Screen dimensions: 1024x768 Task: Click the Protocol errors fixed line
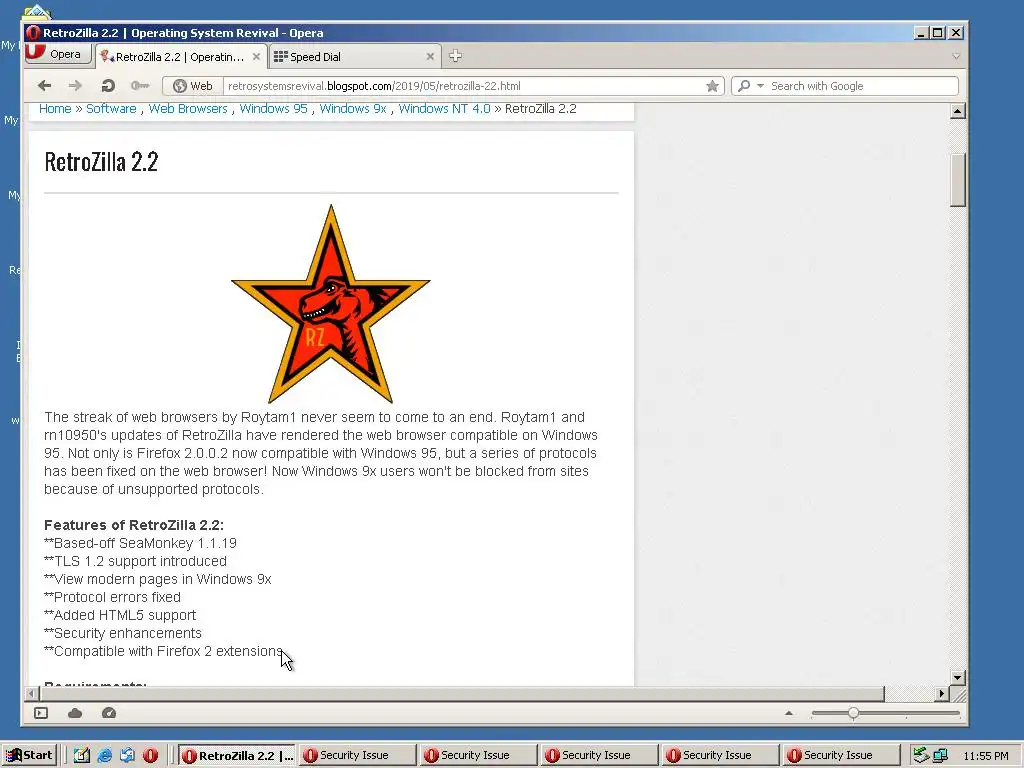tap(112, 597)
